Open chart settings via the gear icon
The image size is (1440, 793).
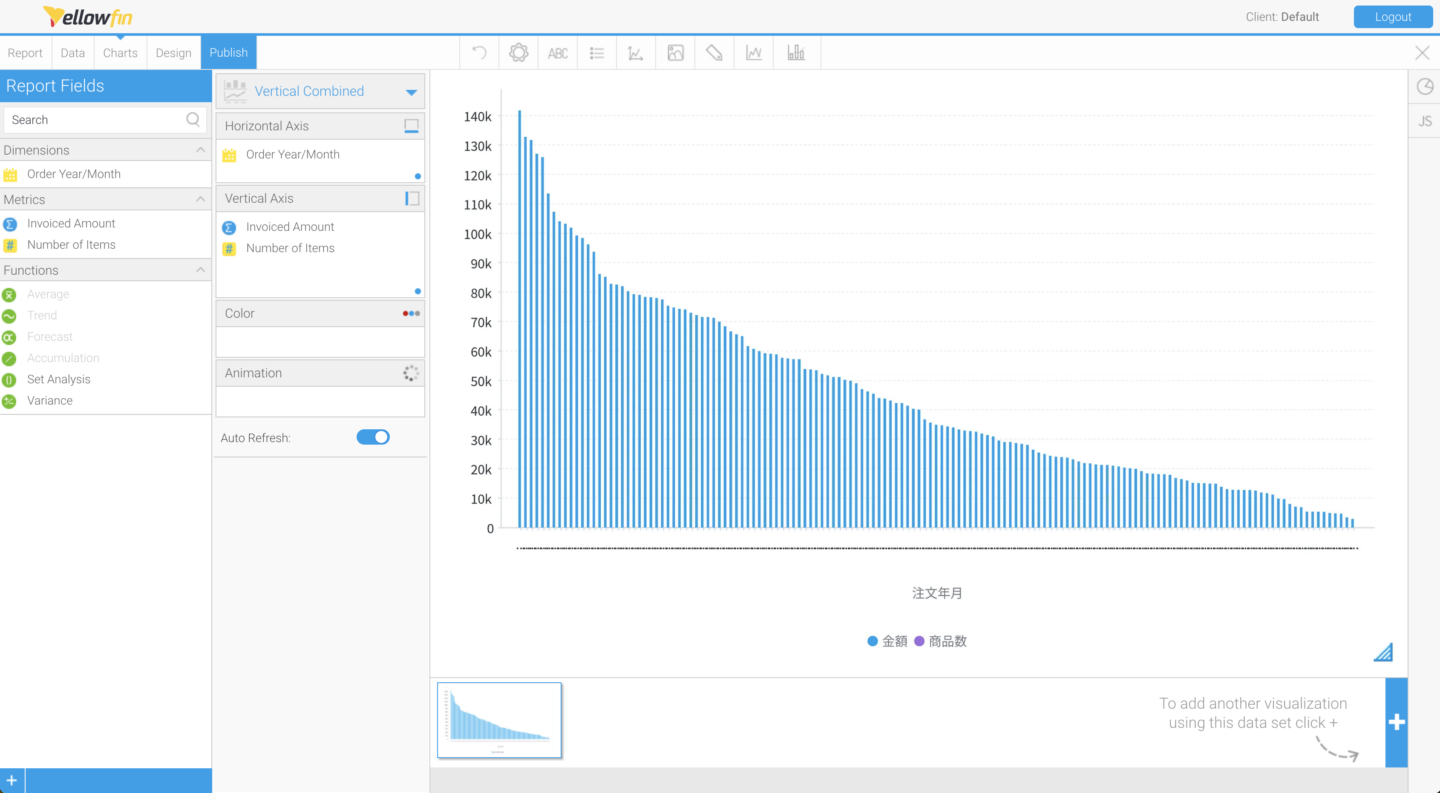(x=518, y=52)
